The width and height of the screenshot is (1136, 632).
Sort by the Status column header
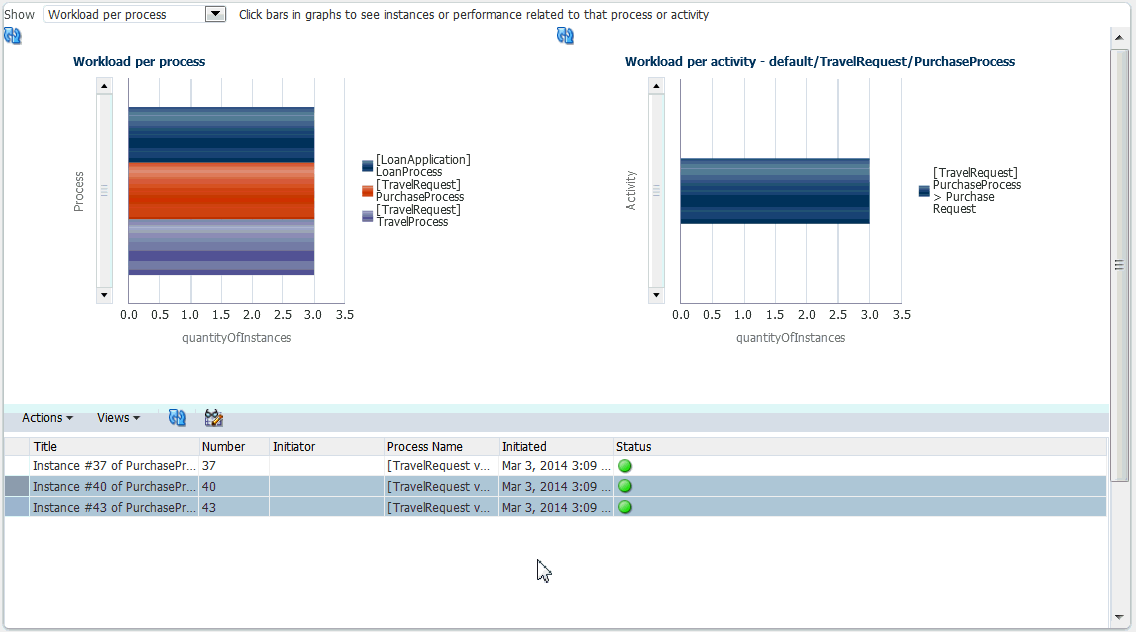coord(859,446)
